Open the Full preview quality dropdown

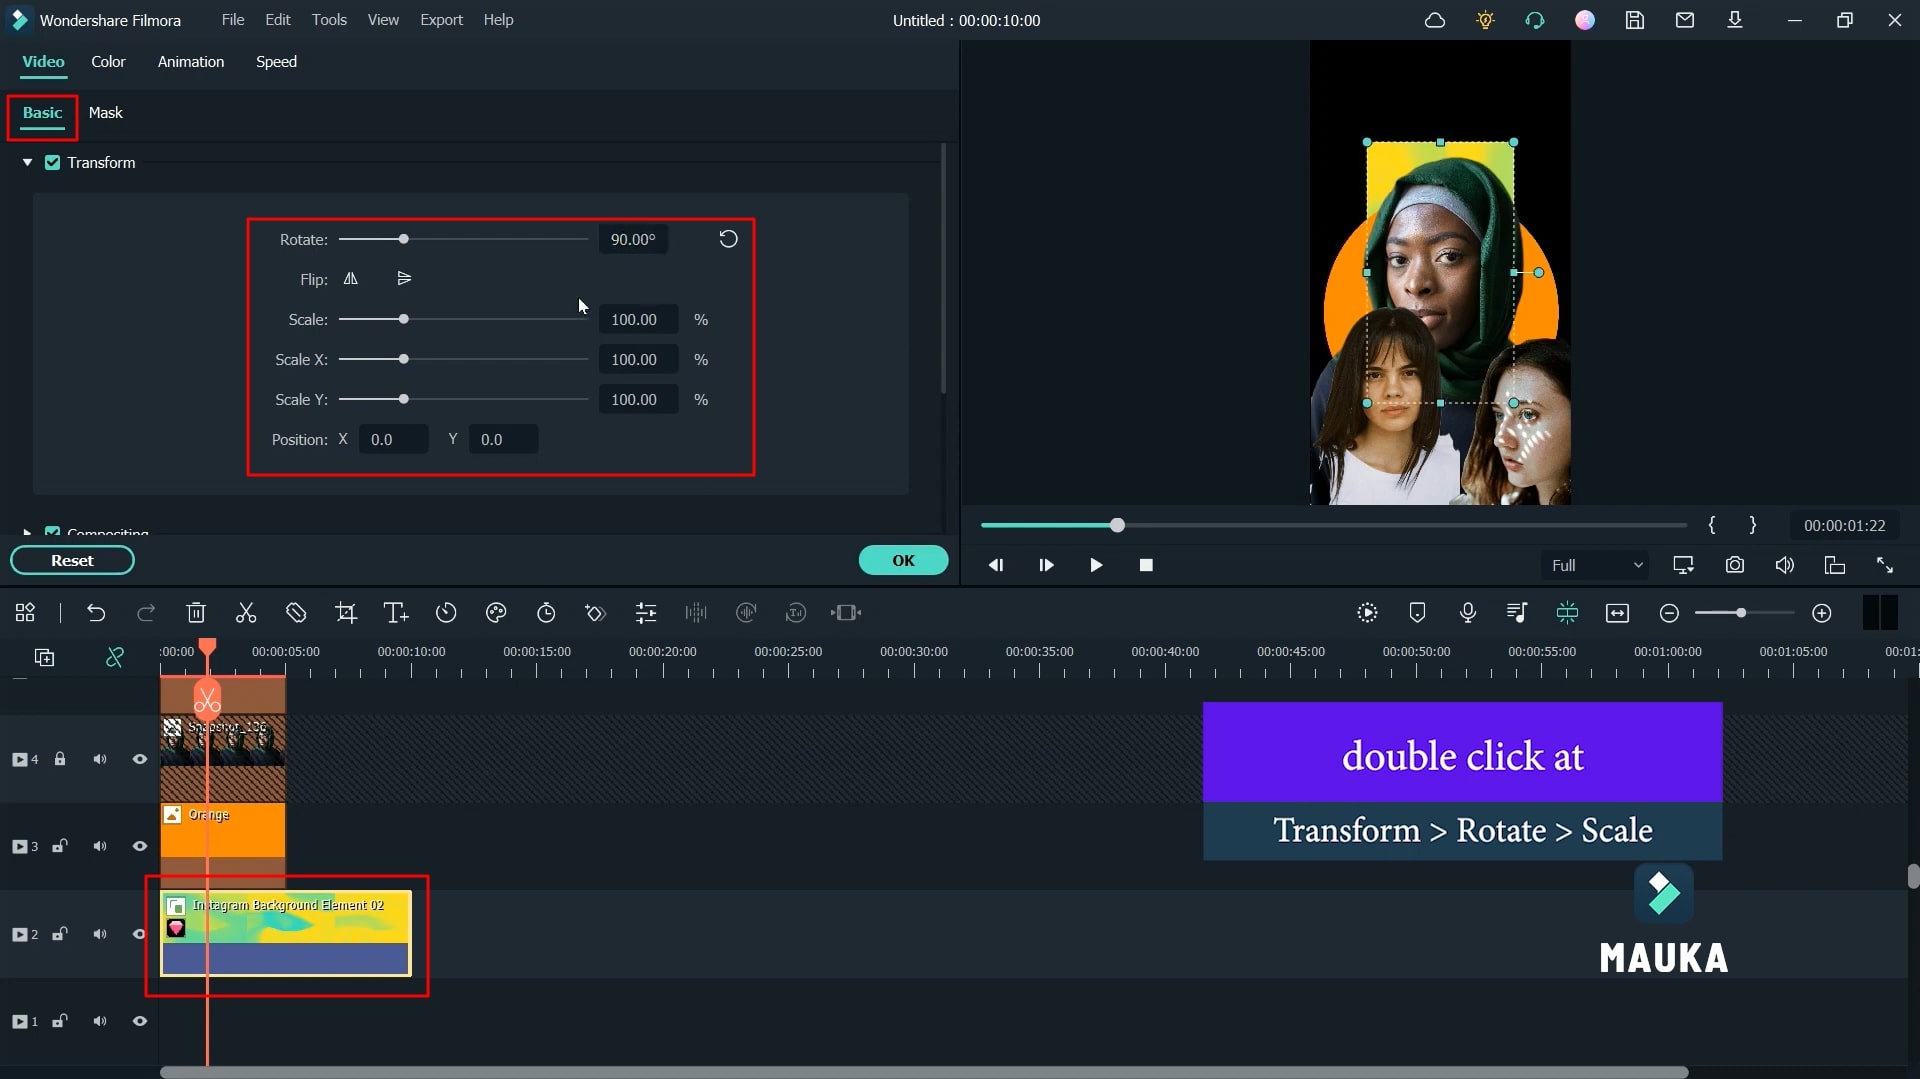tap(1596, 565)
